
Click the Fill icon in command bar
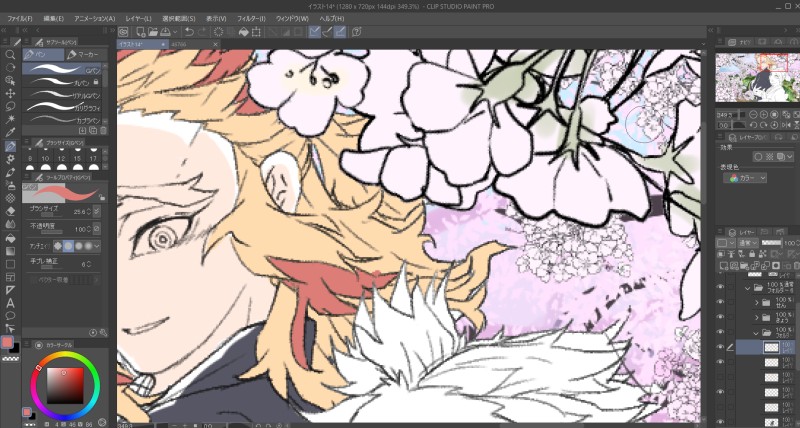[244, 32]
